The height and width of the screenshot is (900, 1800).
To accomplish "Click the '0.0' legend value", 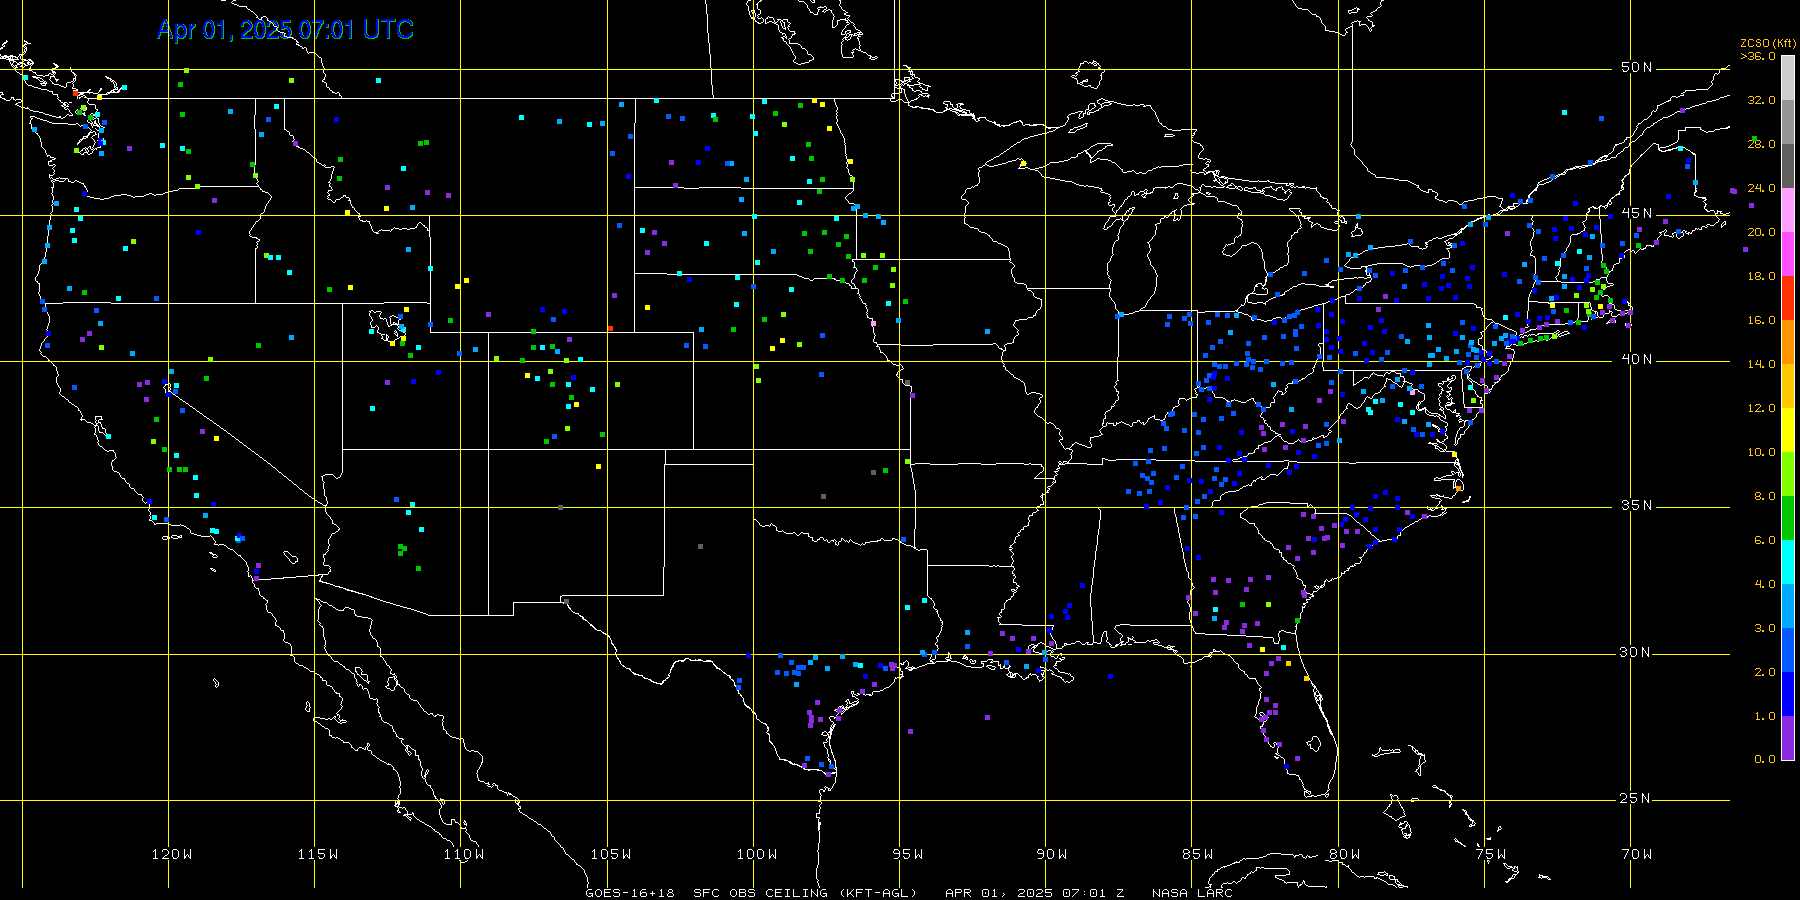I will coord(1765,759).
